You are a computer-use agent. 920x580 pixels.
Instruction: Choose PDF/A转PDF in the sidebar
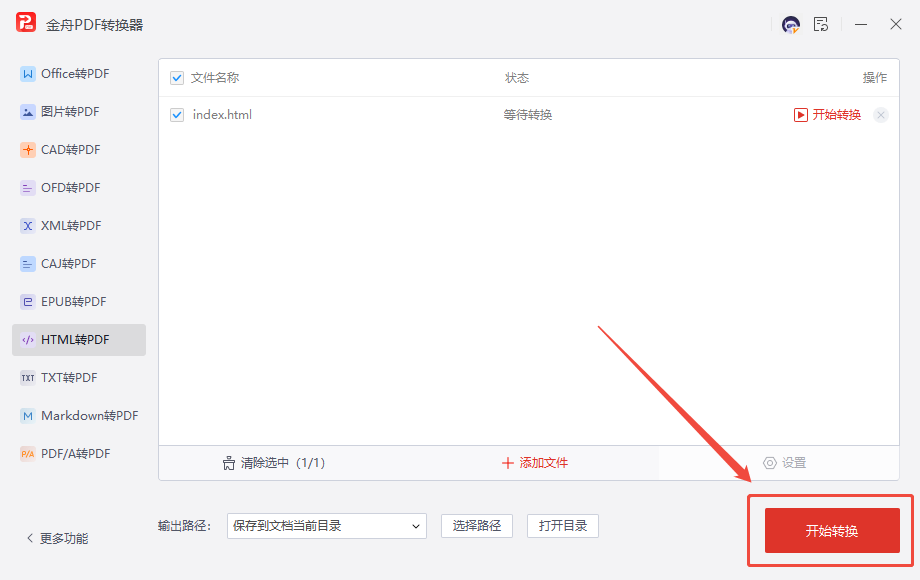click(x=79, y=454)
